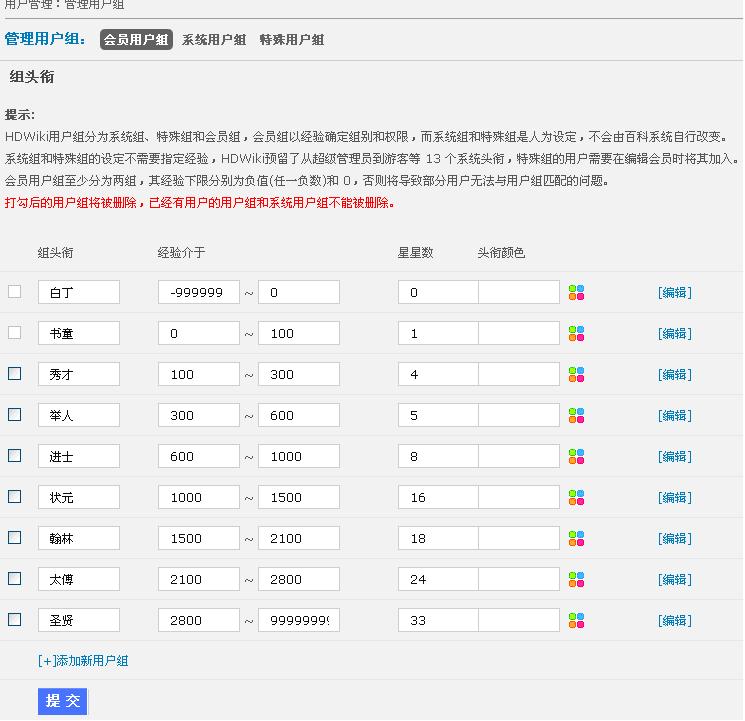Click the group title field containing 太傅

(x=79, y=579)
